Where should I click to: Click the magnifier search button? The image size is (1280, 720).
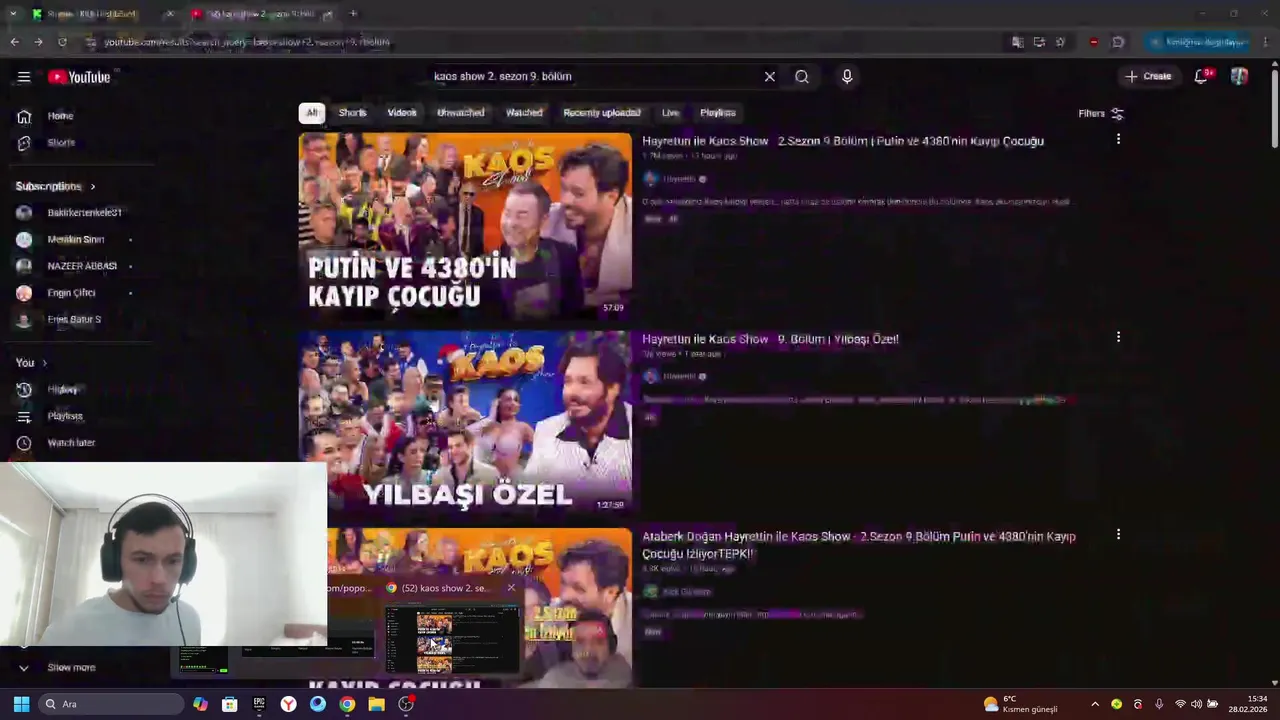pos(802,76)
